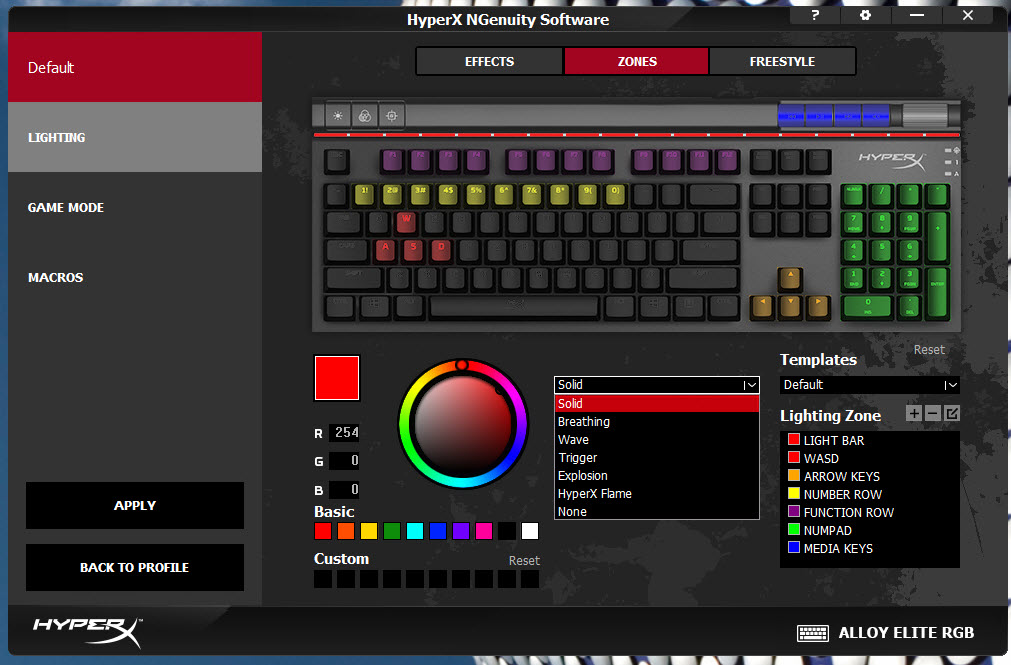
Task: Click Reset next to Custom colors
Action: (x=524, y=561)
